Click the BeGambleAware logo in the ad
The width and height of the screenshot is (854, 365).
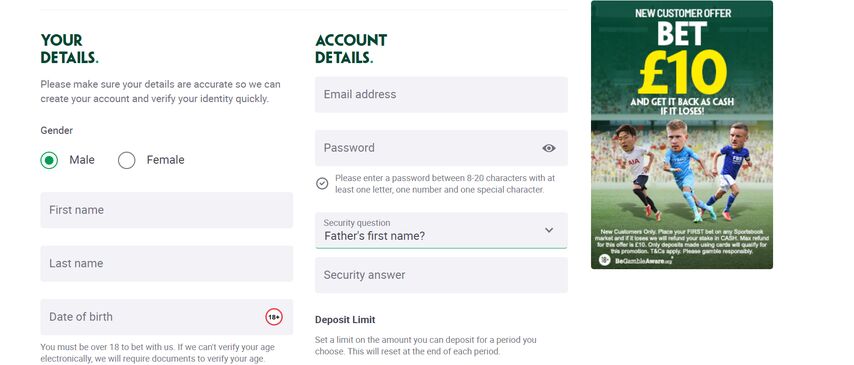click(643, 261)
